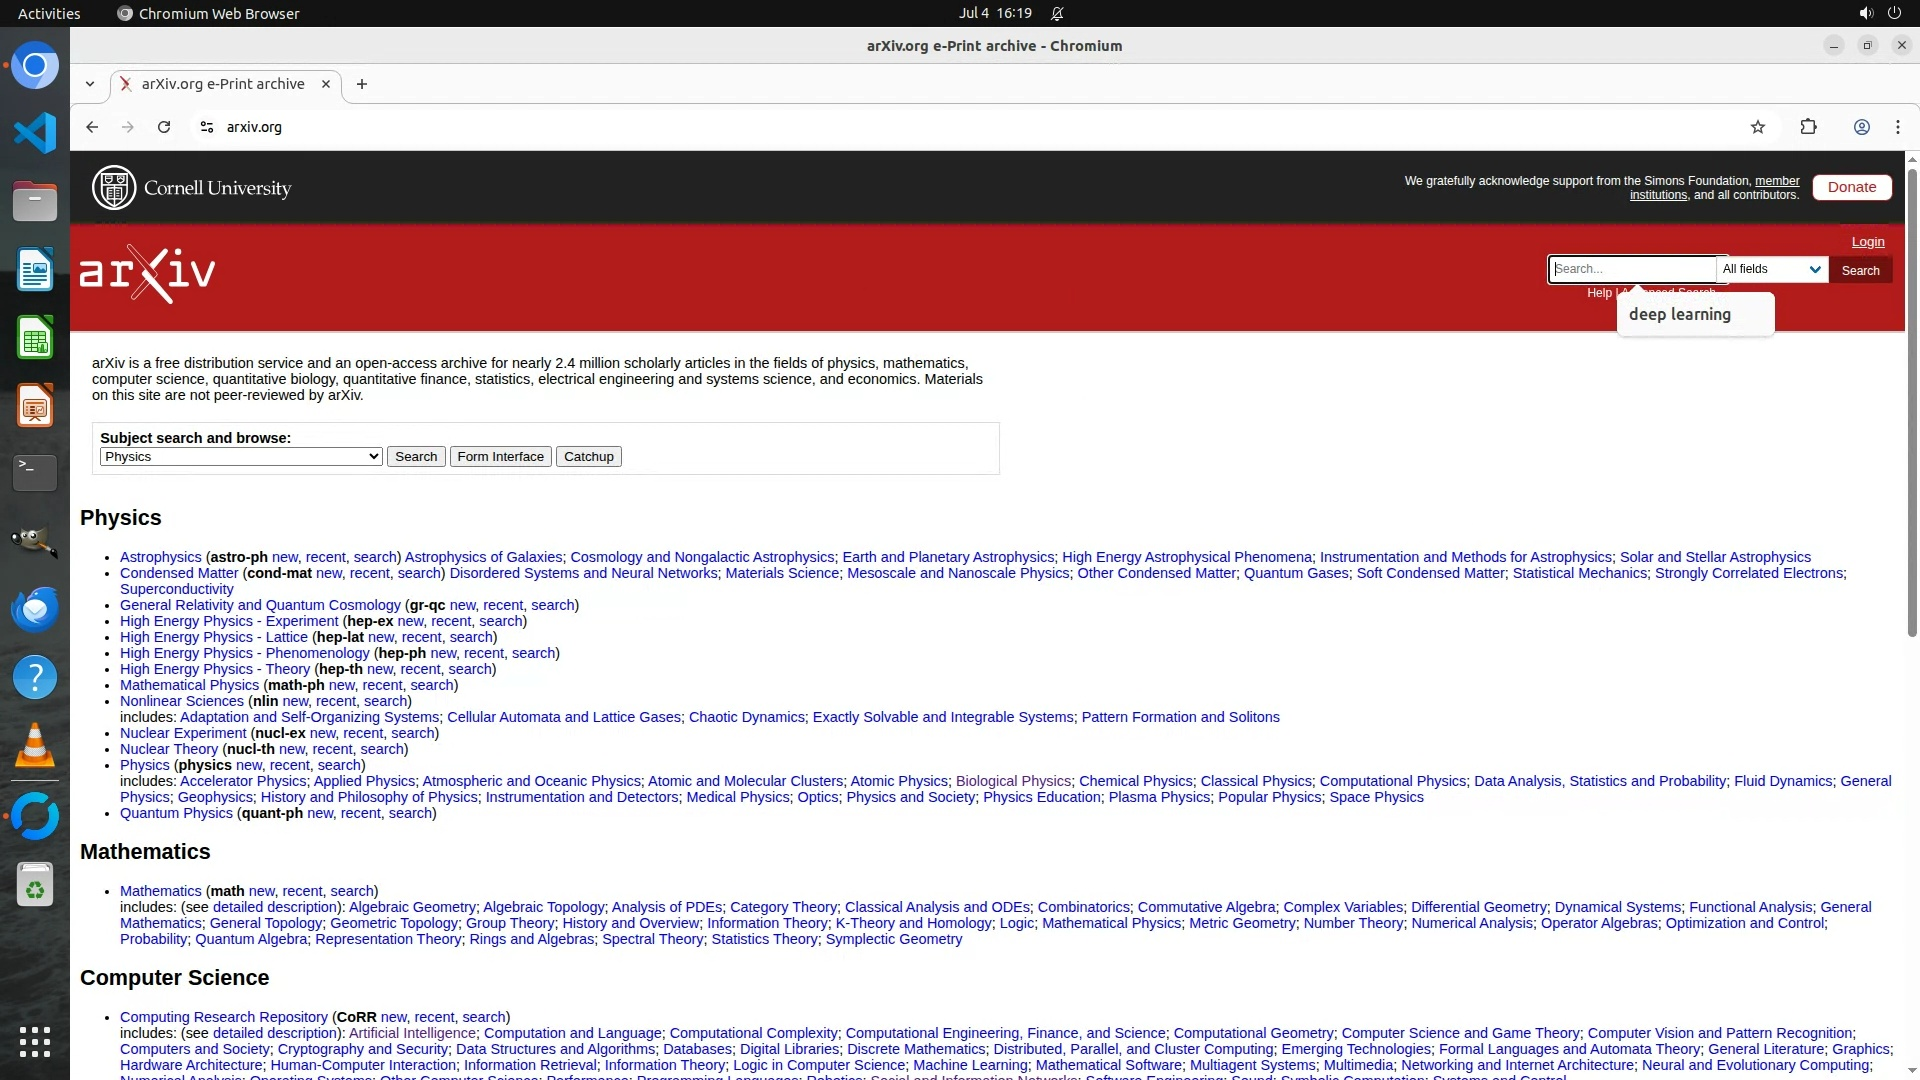Viewport: 1920px width, 1080px height.
Task: Click the page vertical scrollbar
Action: pos(1911,400)
